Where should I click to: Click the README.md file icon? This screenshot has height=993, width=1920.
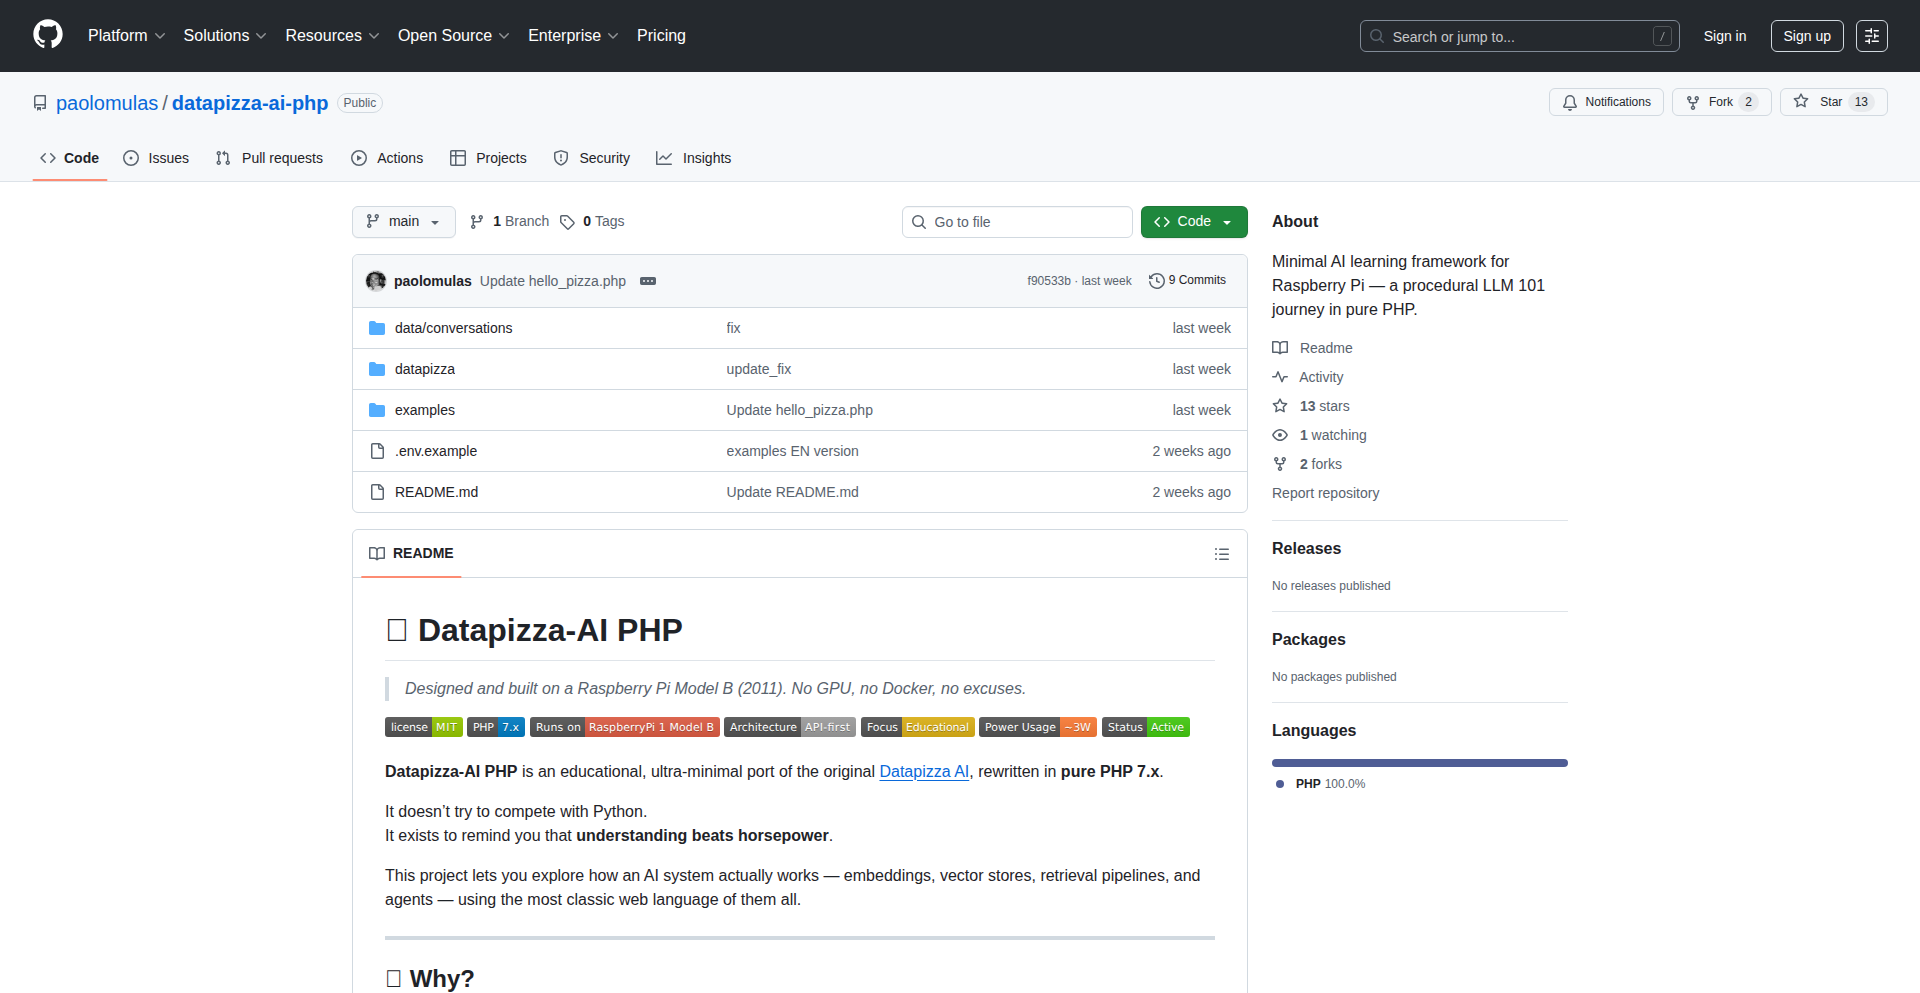[377, 491]
